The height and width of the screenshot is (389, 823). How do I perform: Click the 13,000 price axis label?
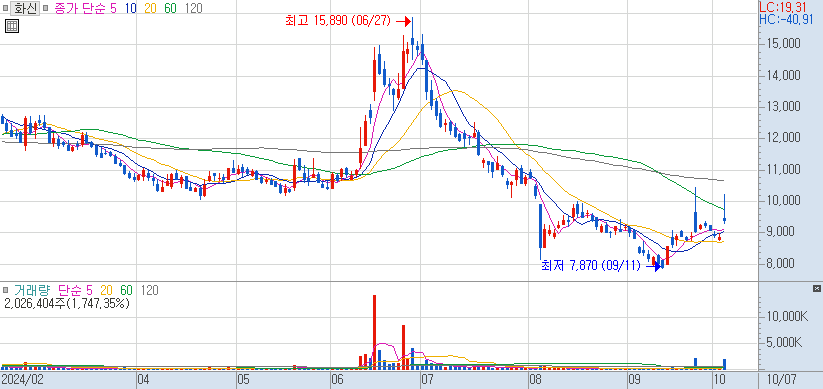point(783,107)
